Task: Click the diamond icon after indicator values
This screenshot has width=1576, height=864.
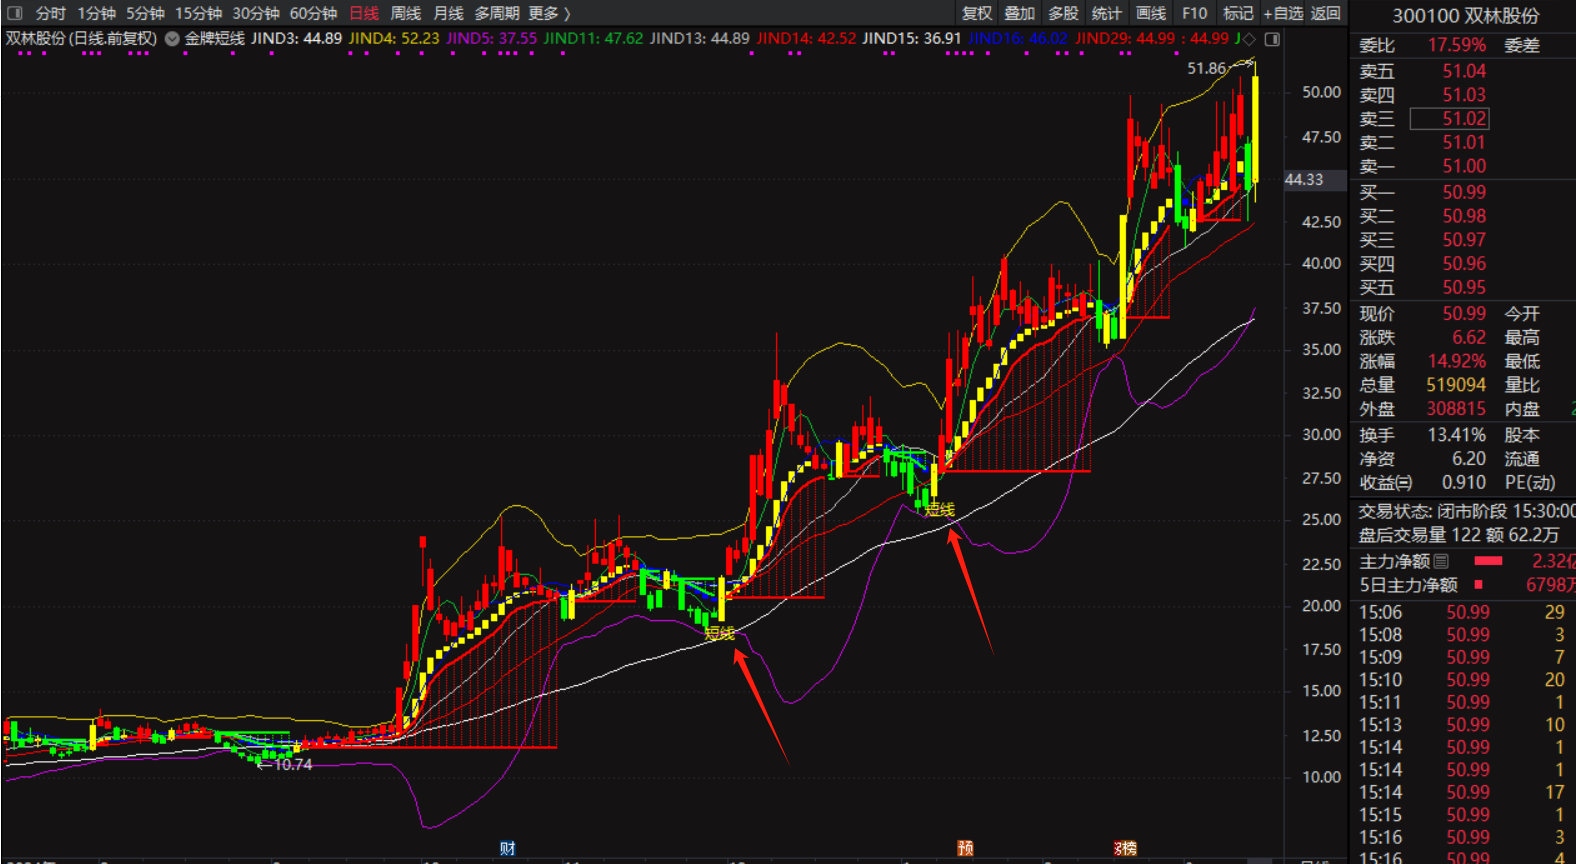Action: pyautogui.click(x=1249, y=39)
